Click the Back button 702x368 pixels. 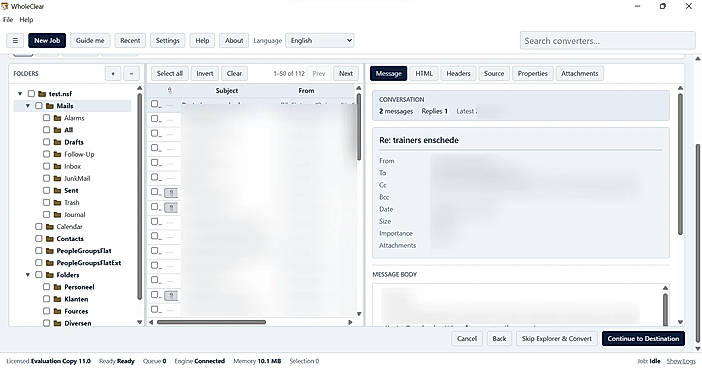(499, 338)
